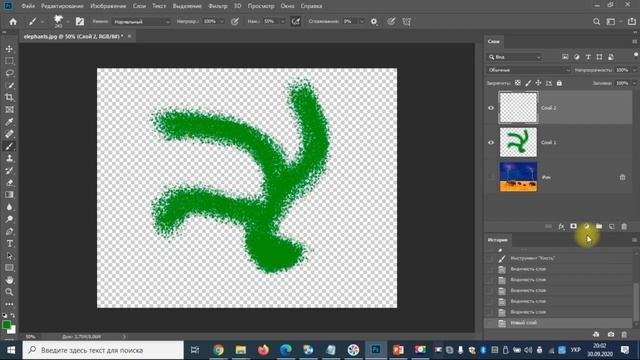The height and width of the screenshot is (360, 640).
Task: Click the foreground green color swatch
Action: click(x=6, y=325)
